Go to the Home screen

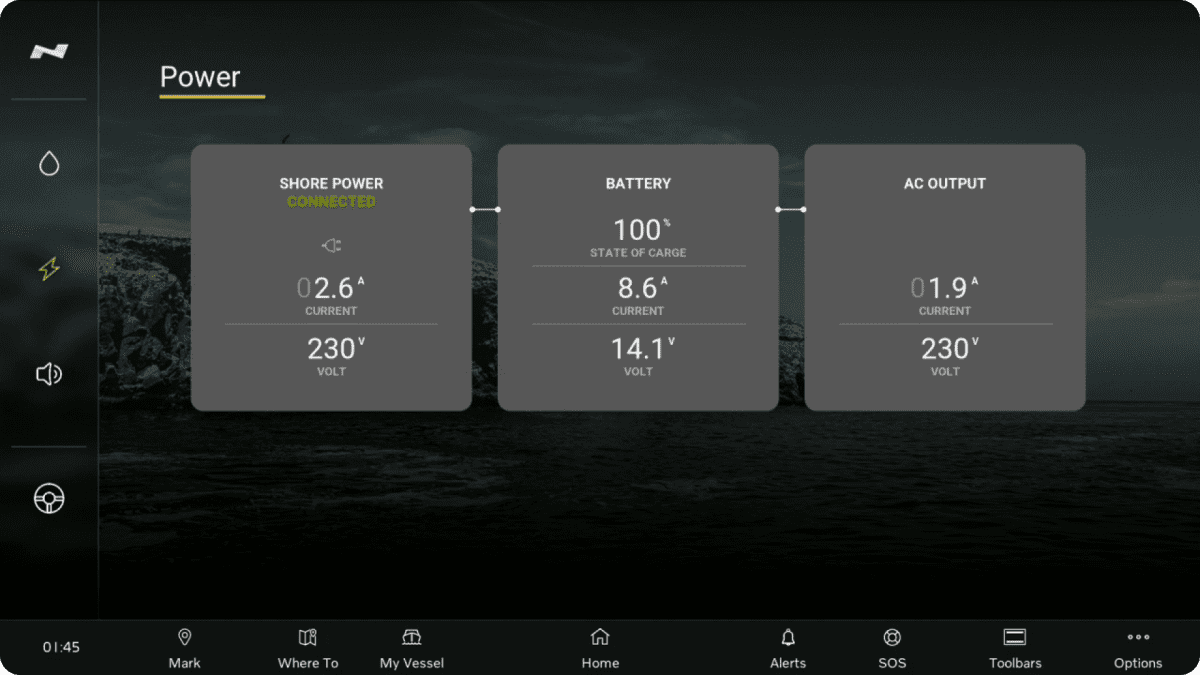tap(600, 647)
